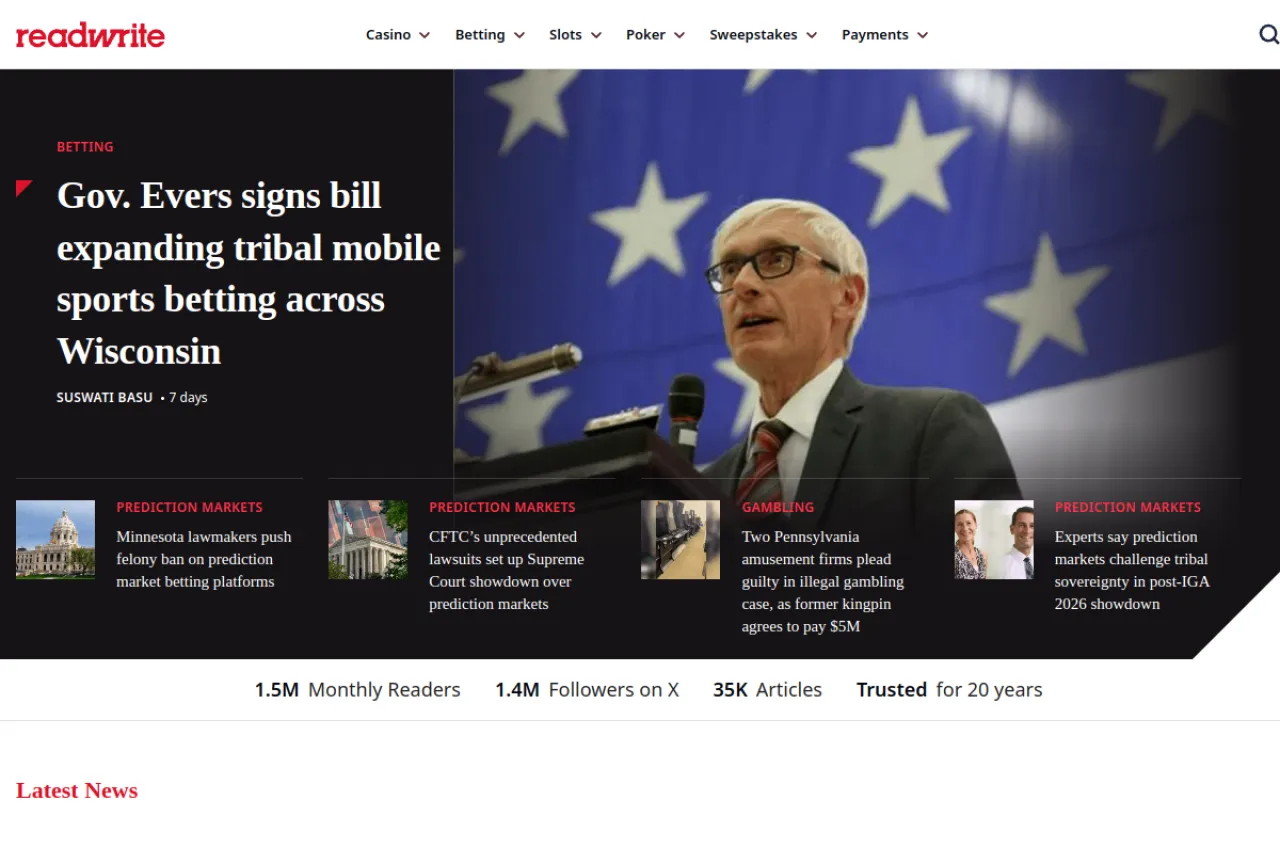
Task: Click Prediction Markets tag above CFTC article
Action: (502, 507)
